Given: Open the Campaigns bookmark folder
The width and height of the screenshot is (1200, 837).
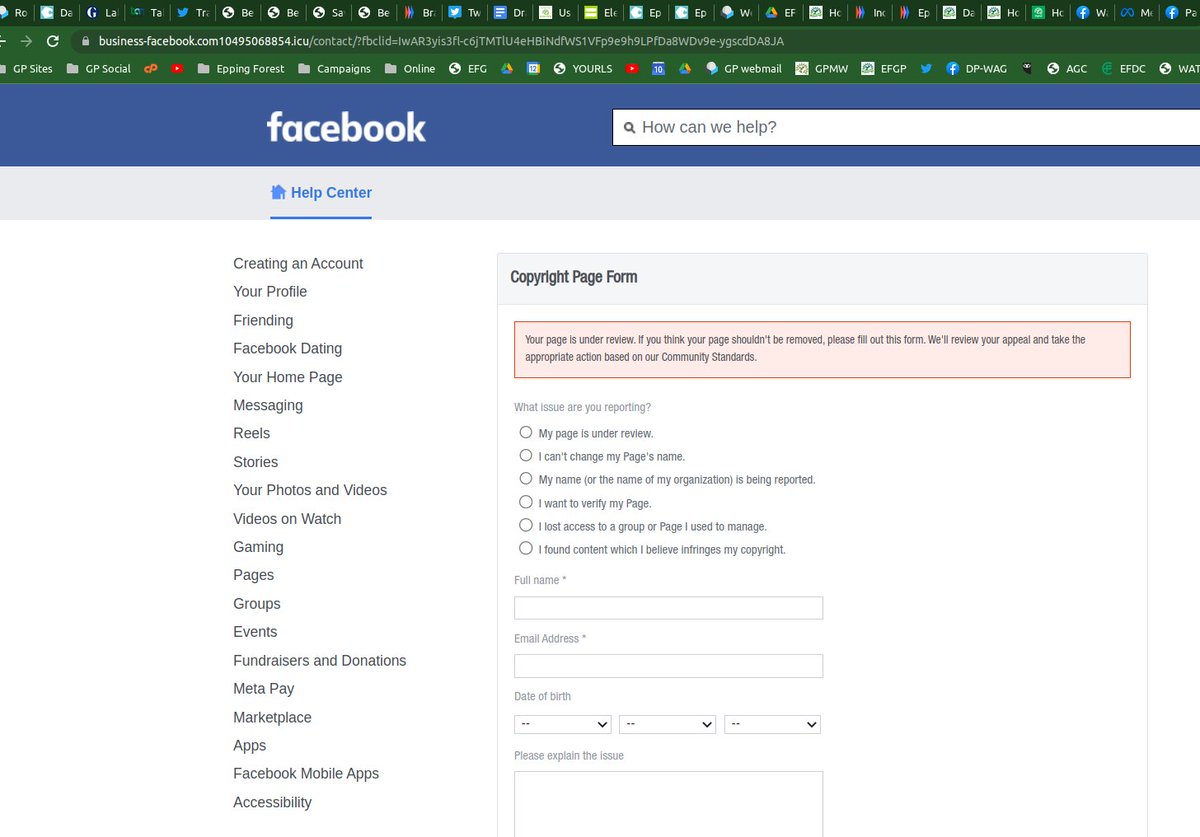Looking at the screenshot, I should click(334, 68).
